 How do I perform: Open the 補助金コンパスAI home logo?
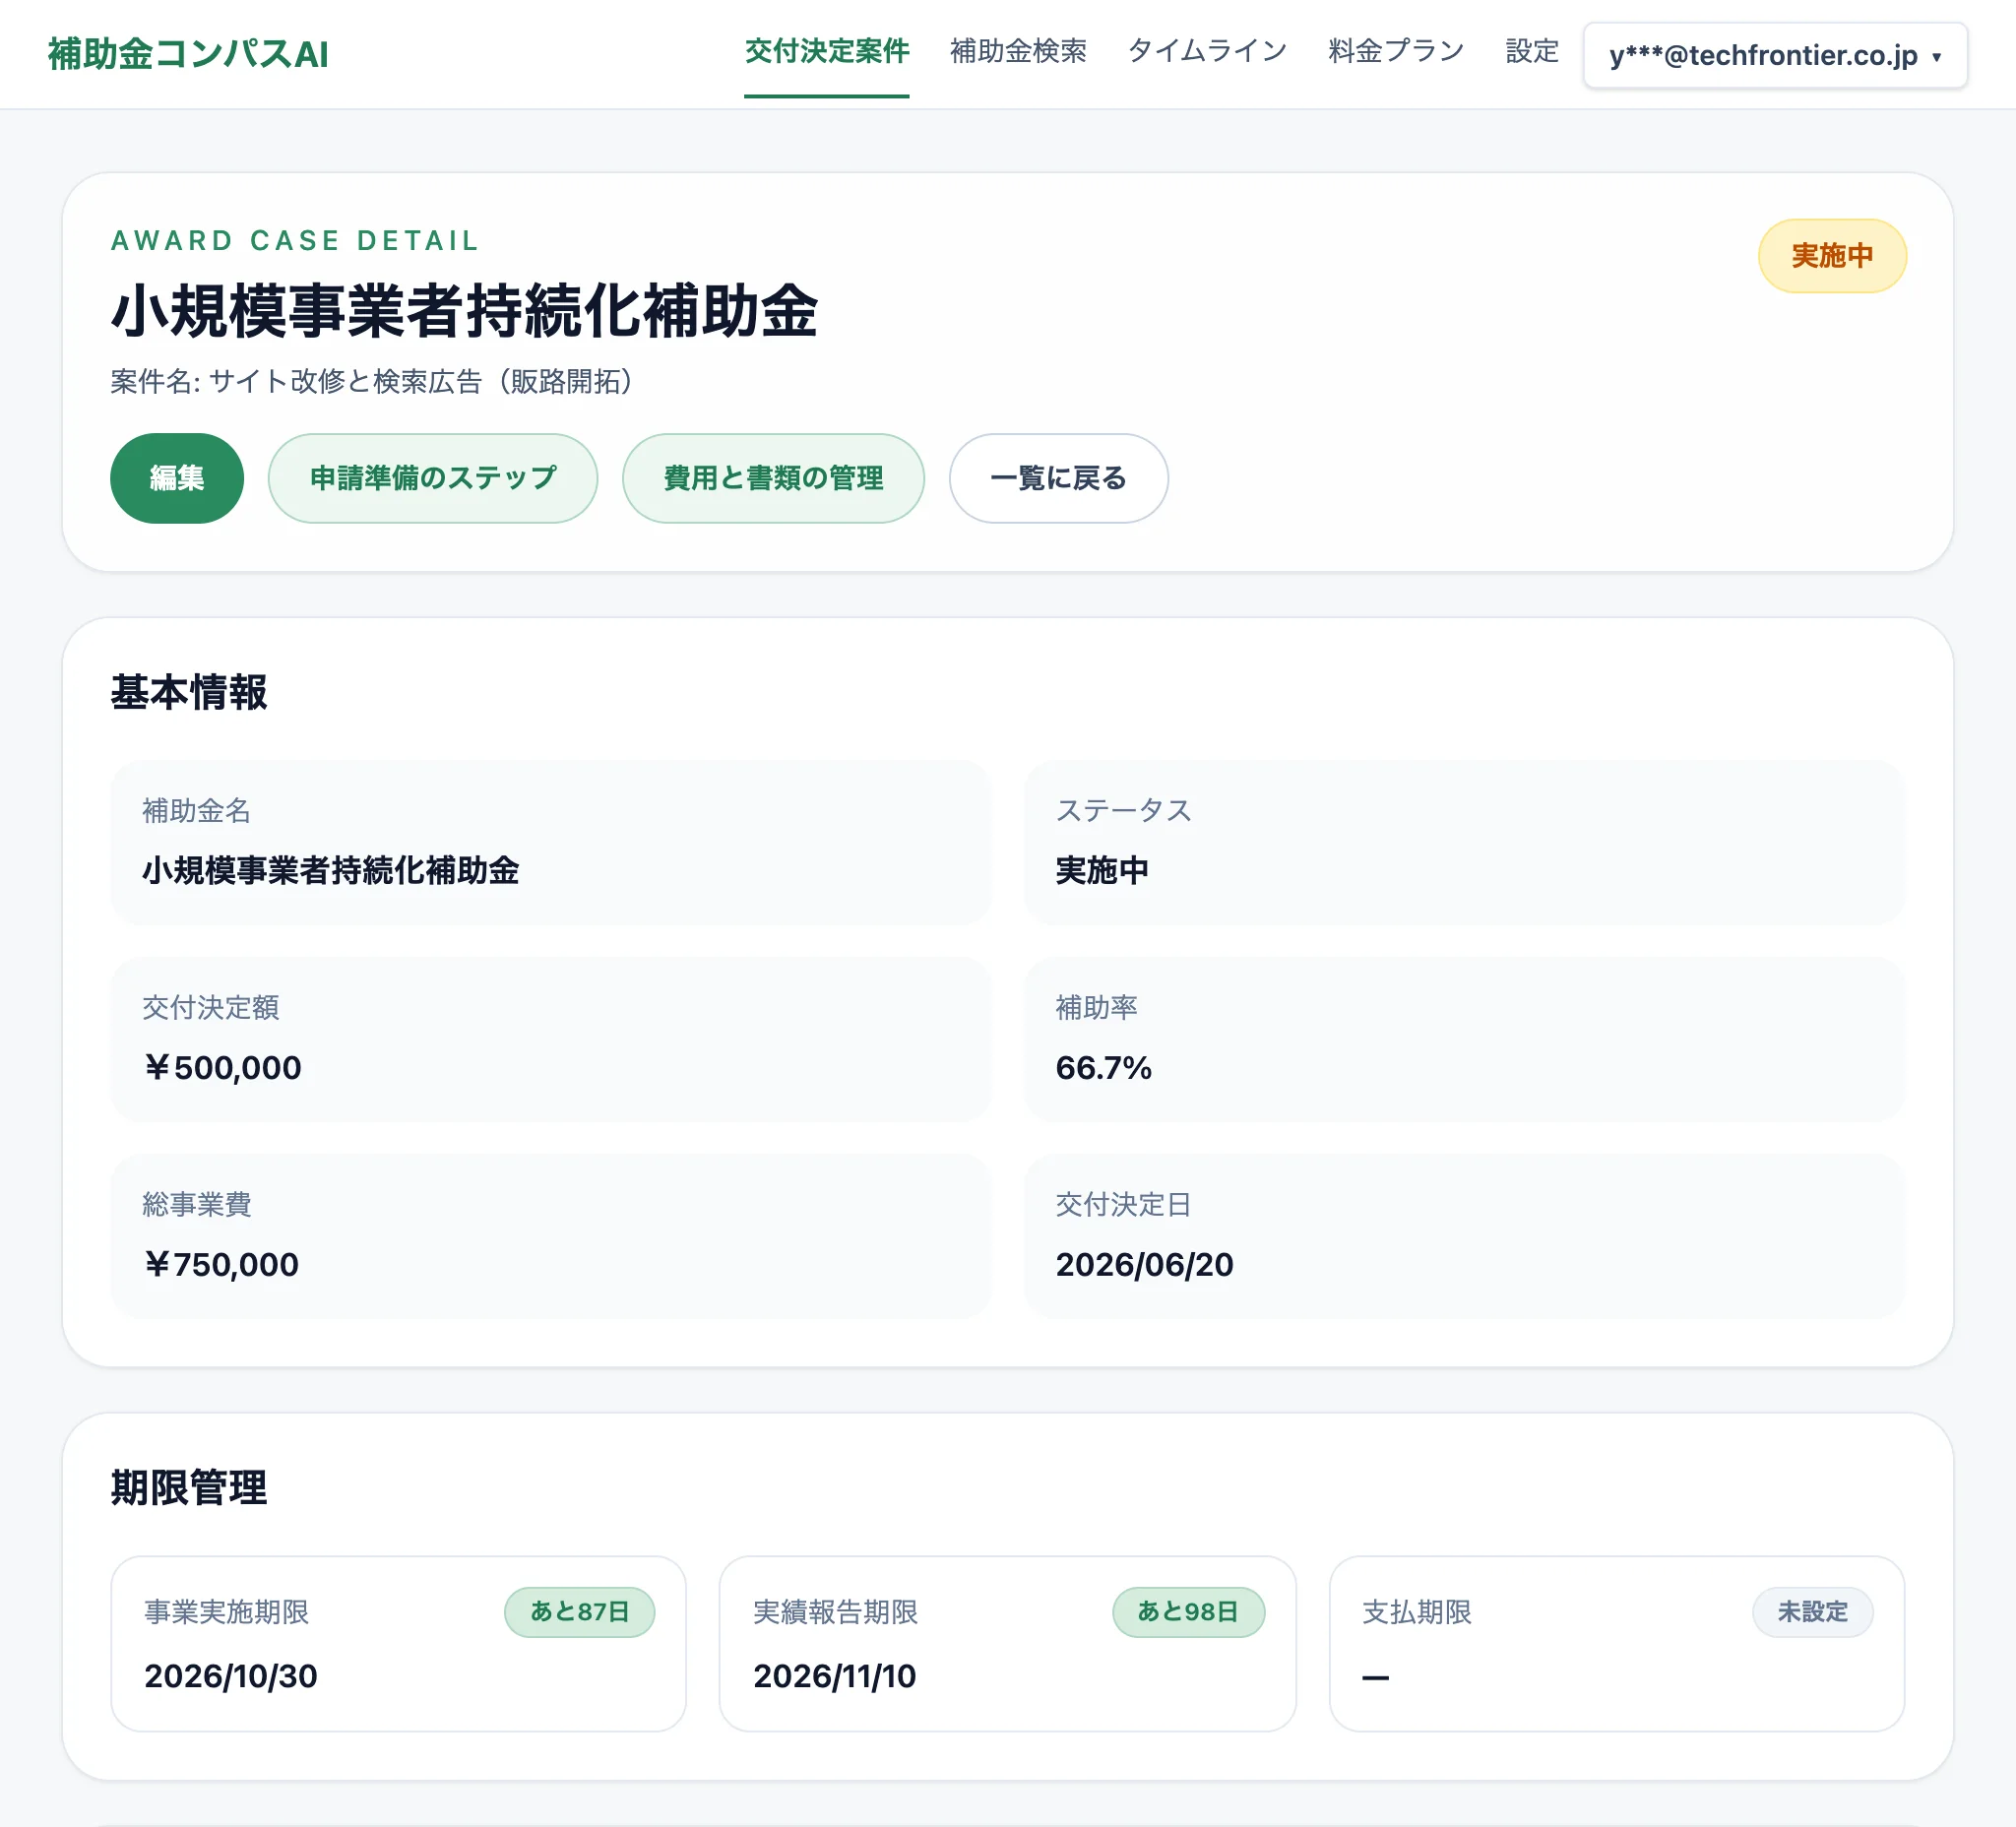(188, 54)
